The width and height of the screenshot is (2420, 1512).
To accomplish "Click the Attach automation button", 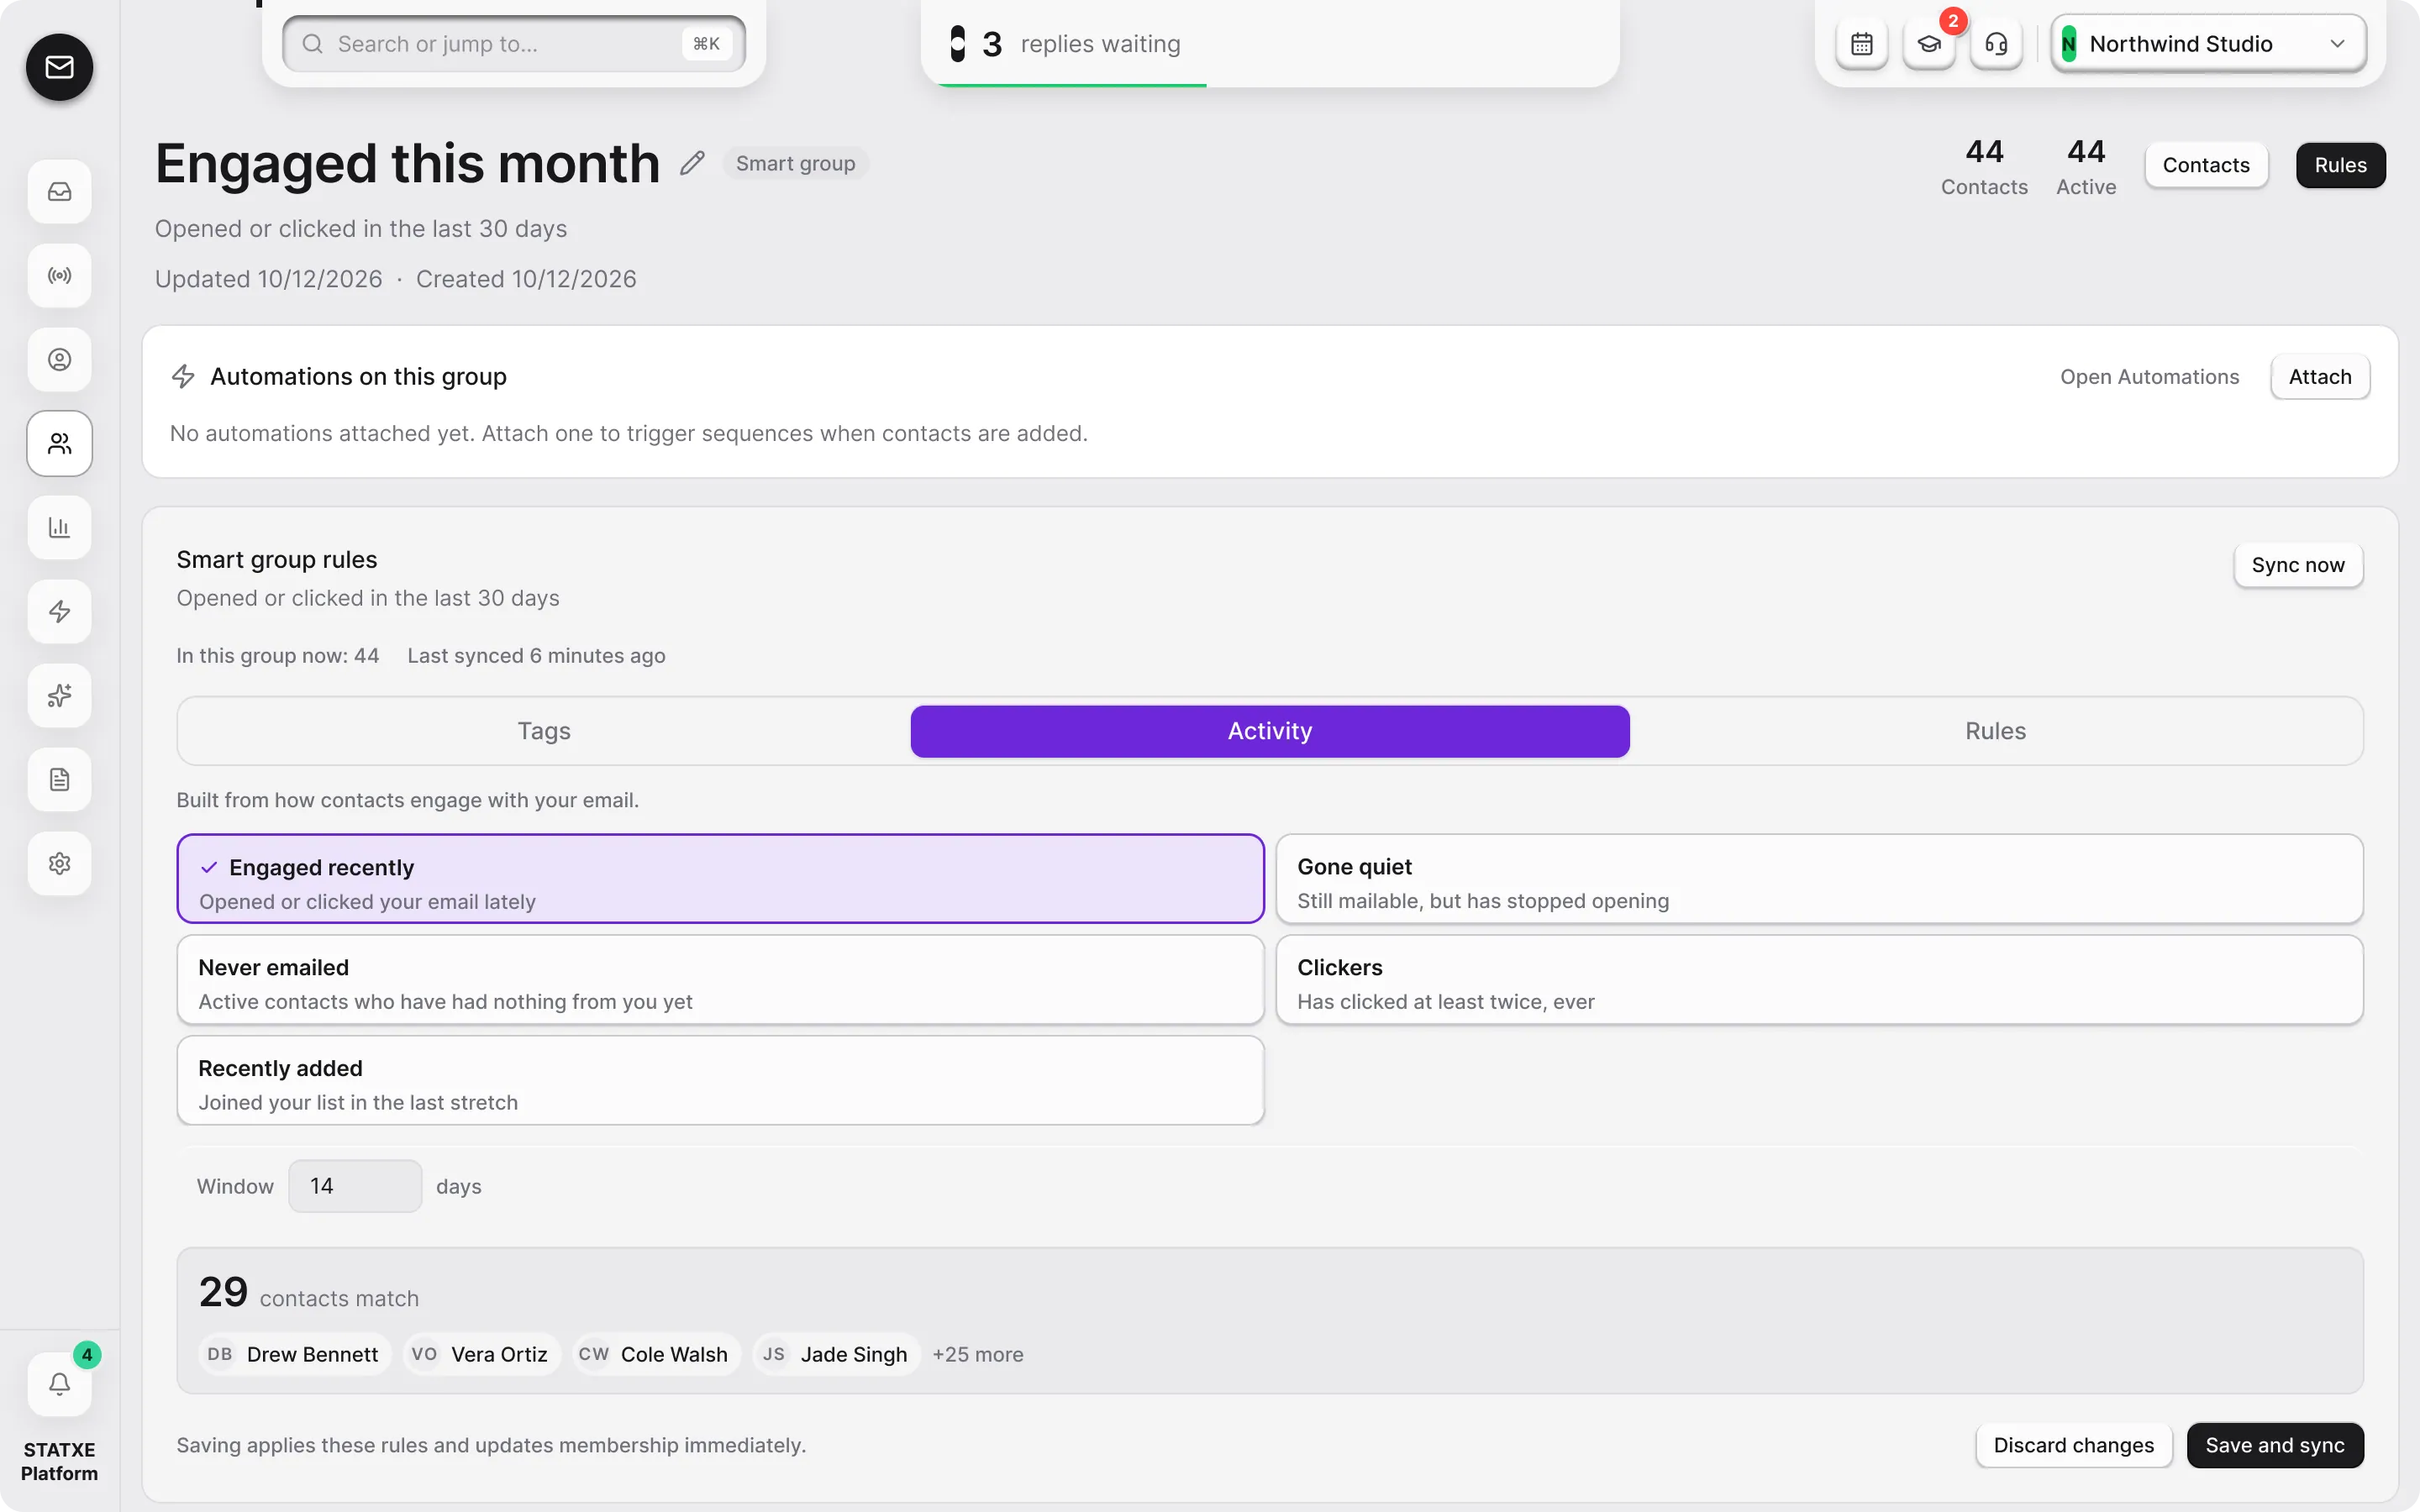I will tap(2319, 377).
